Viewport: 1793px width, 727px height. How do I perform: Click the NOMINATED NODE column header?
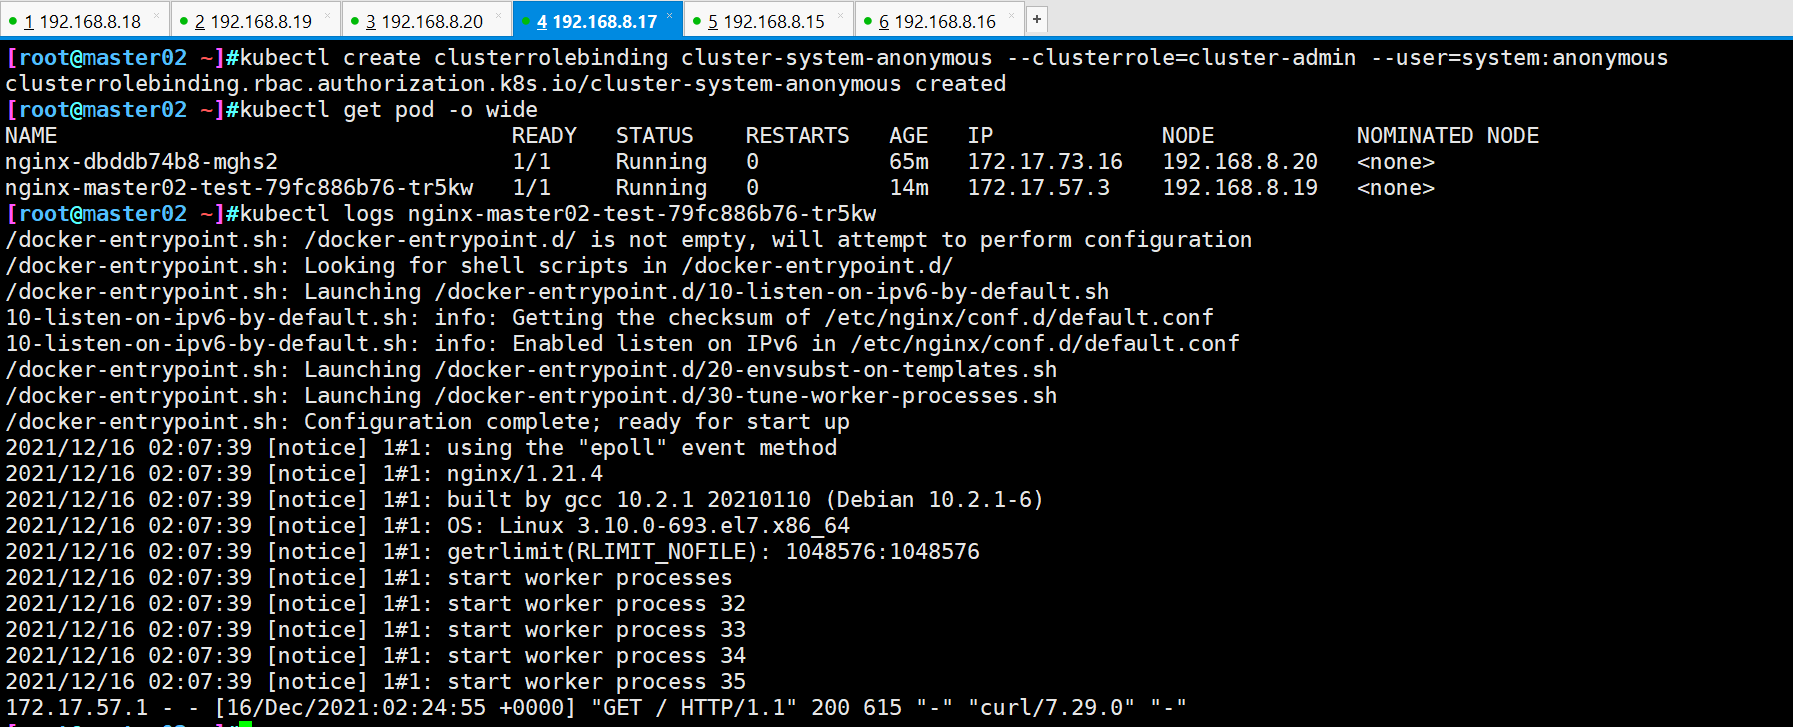[x=1447, y=136]
